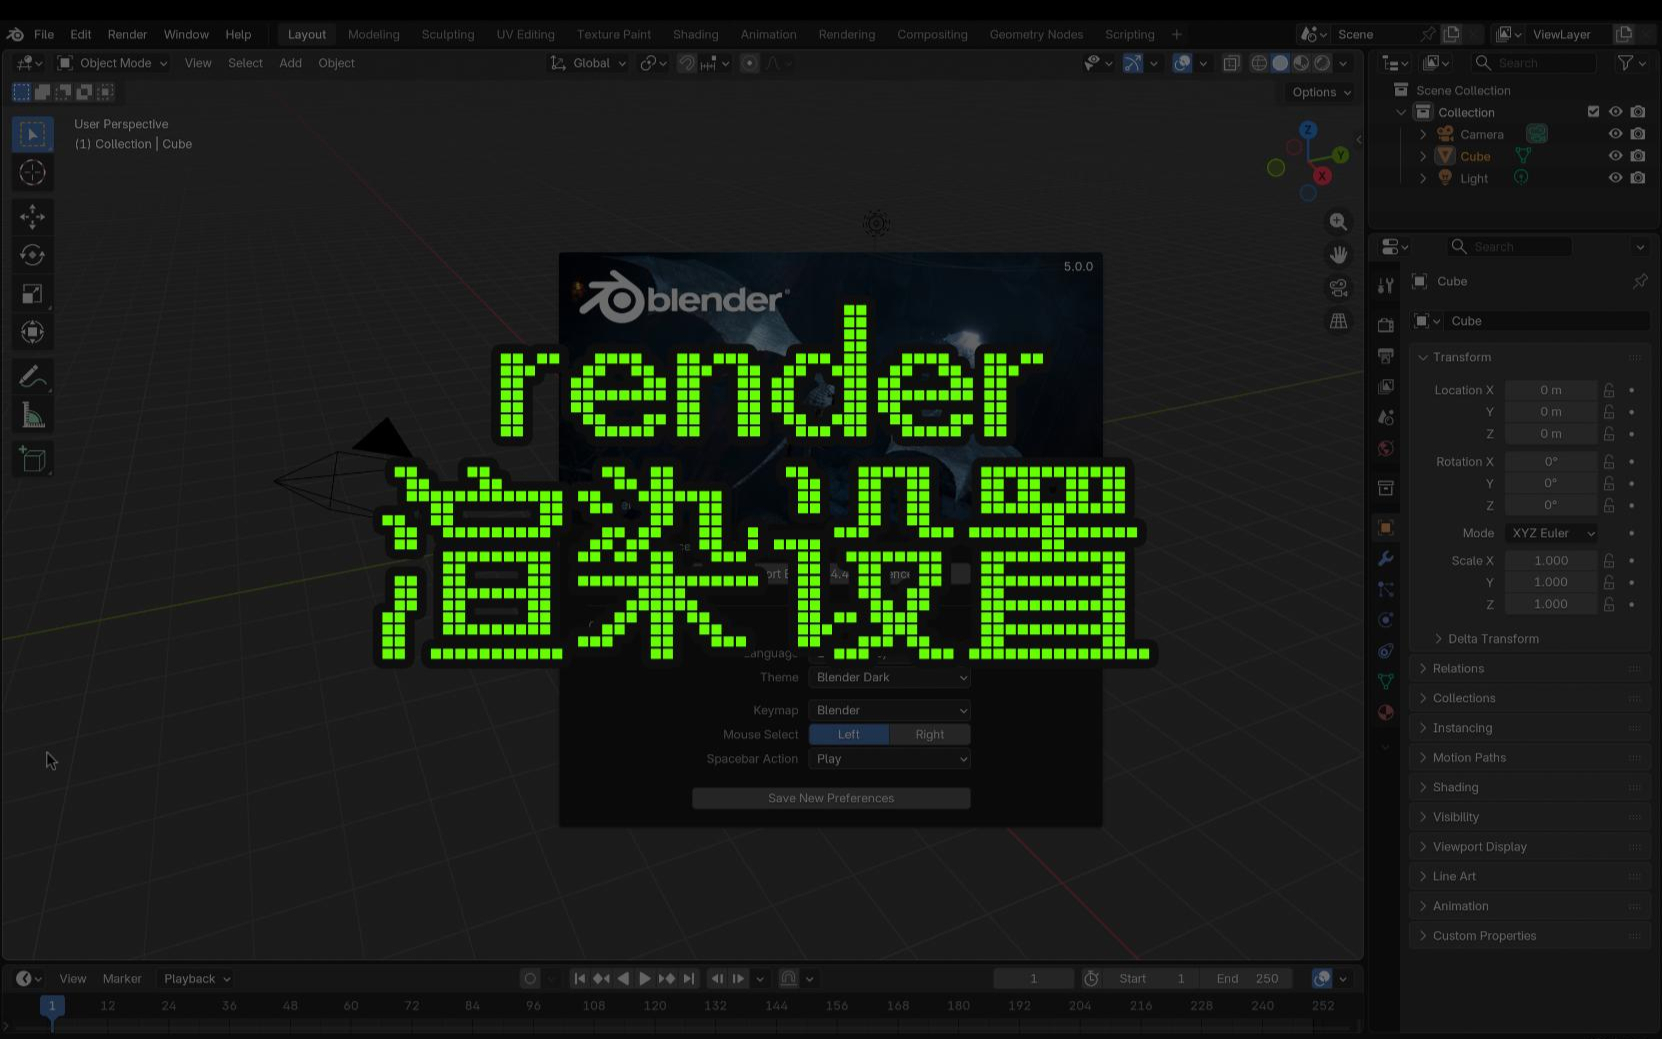Open the Theme dropdown Blender Dark

tap(889, 677)
